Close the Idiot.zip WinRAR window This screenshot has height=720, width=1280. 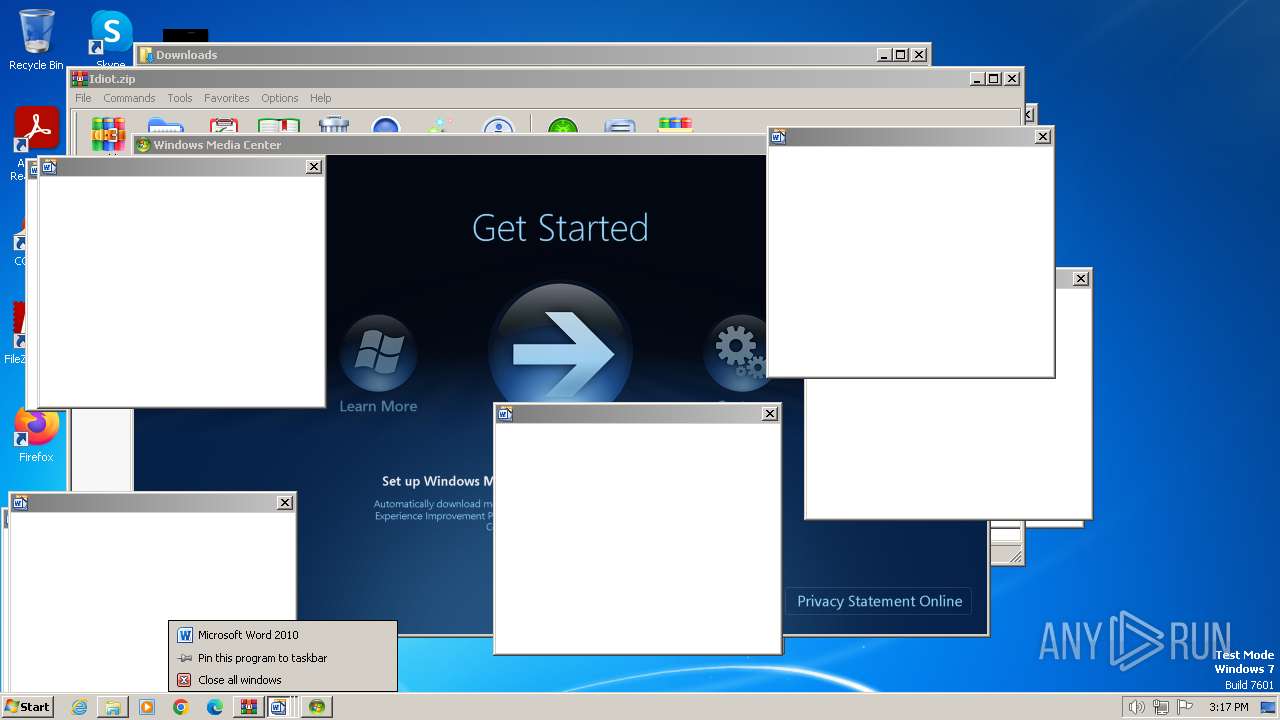pyautogui.click(x=1012, y=79)
